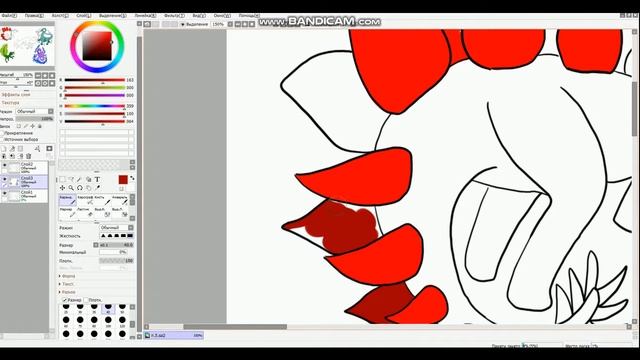The height and width of the screenshot is (360, 640).
Task: Choose the Акварель watercolor brush
Action: [120, 200]
